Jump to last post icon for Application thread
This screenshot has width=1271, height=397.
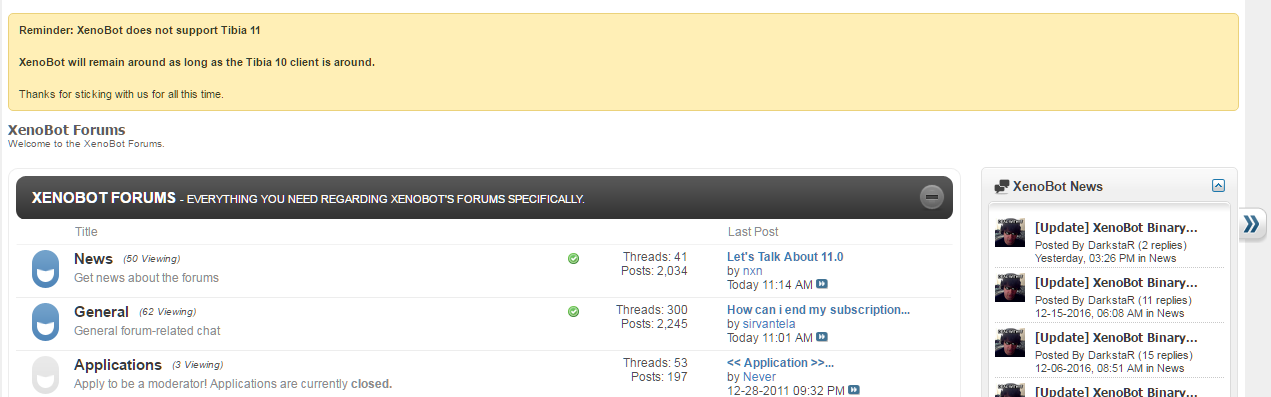854,390
